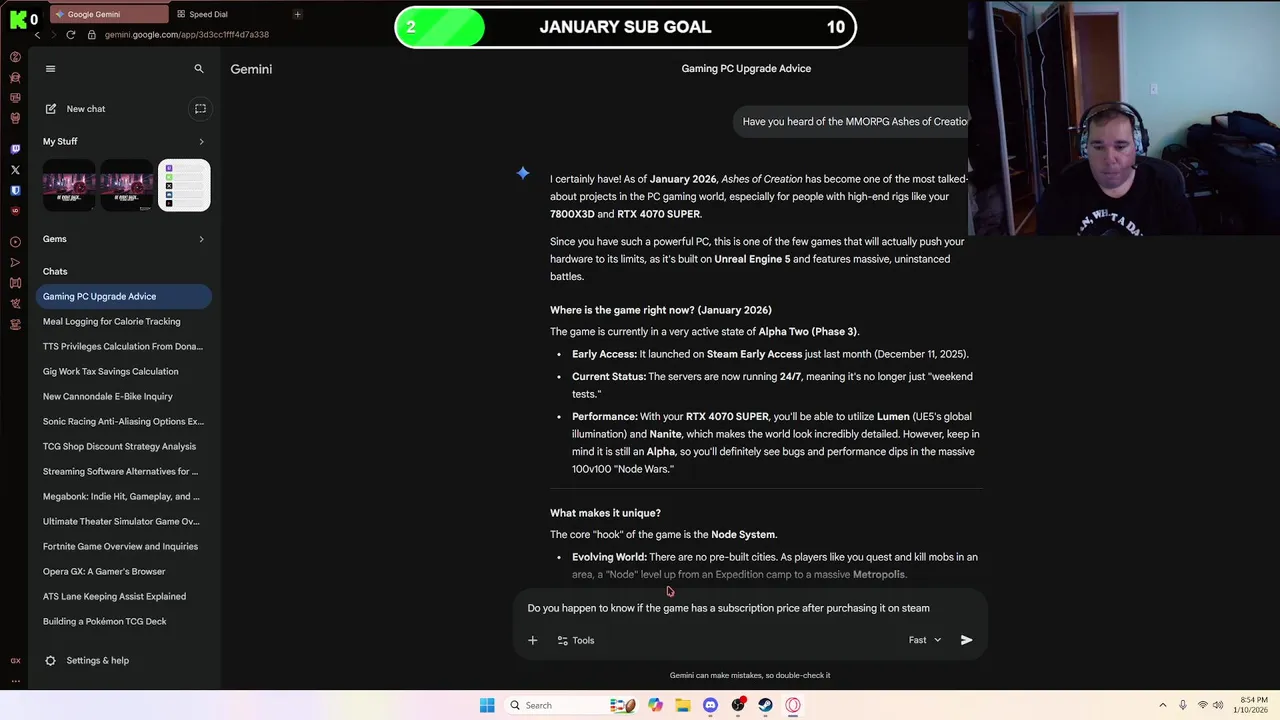This screenshot has width=1280, height=720.
Task: Go back using browser back arrow
Action: 38,35
